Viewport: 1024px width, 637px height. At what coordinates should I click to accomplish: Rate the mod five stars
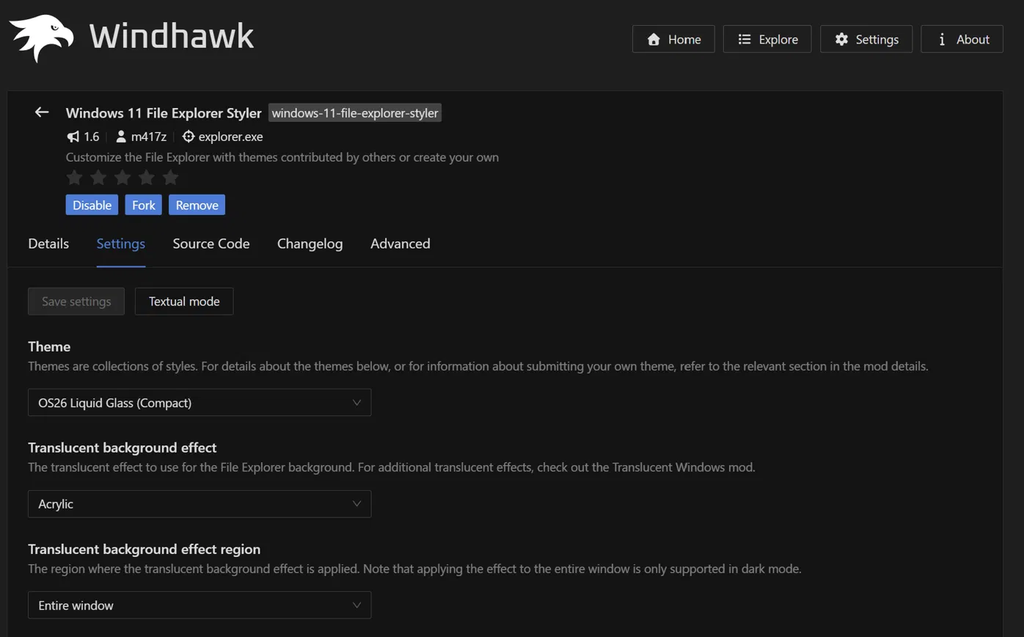[170, 177]
